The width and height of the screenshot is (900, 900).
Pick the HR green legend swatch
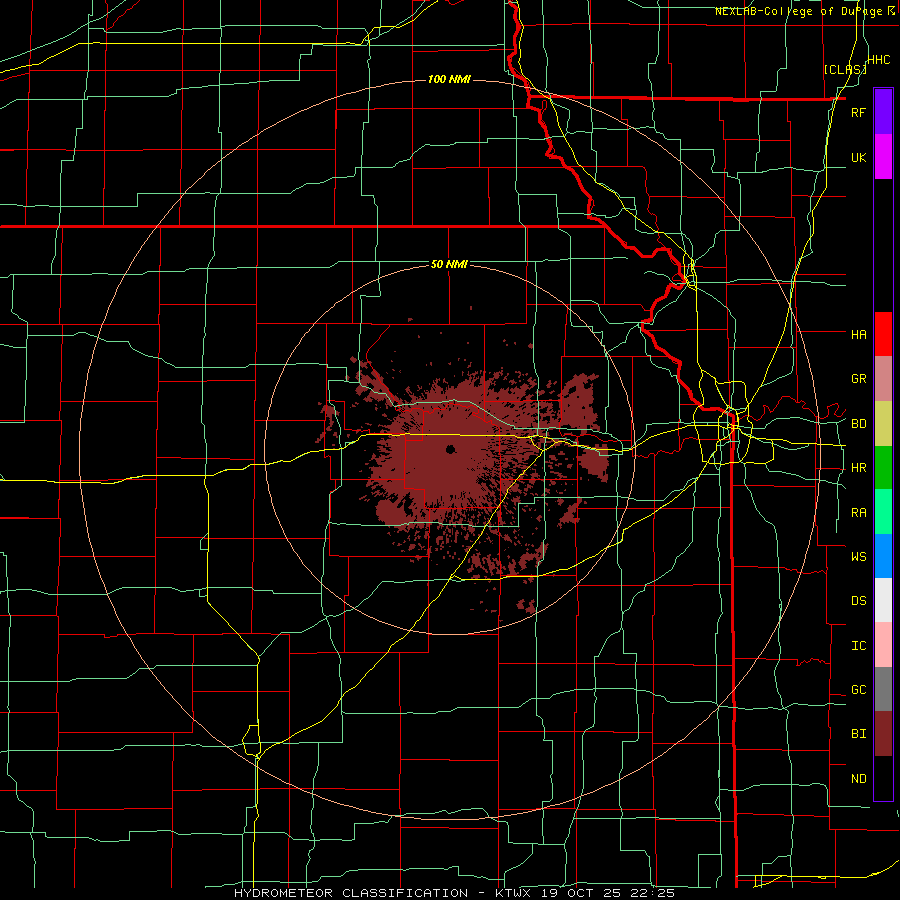point(883,468)
